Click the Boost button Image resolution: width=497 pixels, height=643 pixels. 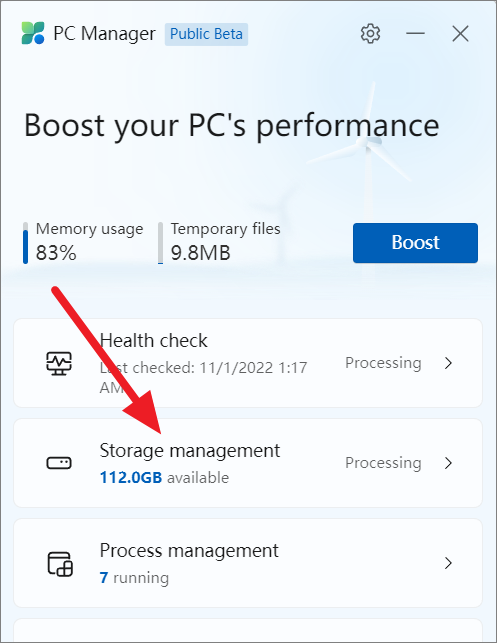point(415,243)
